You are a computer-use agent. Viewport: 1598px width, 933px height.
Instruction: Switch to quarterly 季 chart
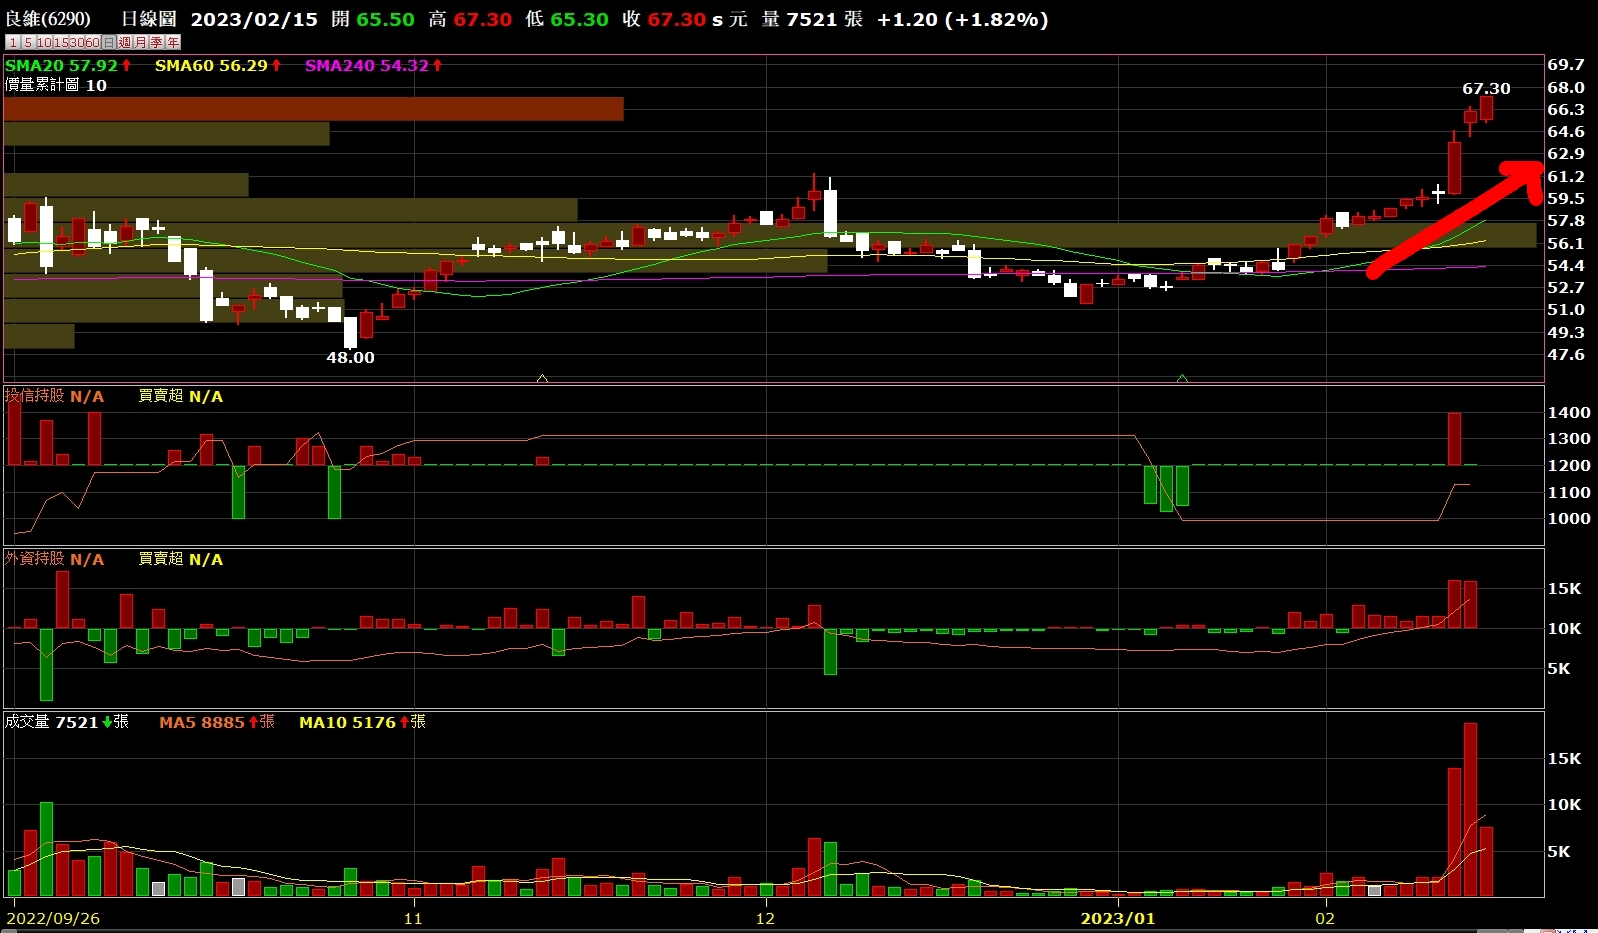[x=157, y=42]
